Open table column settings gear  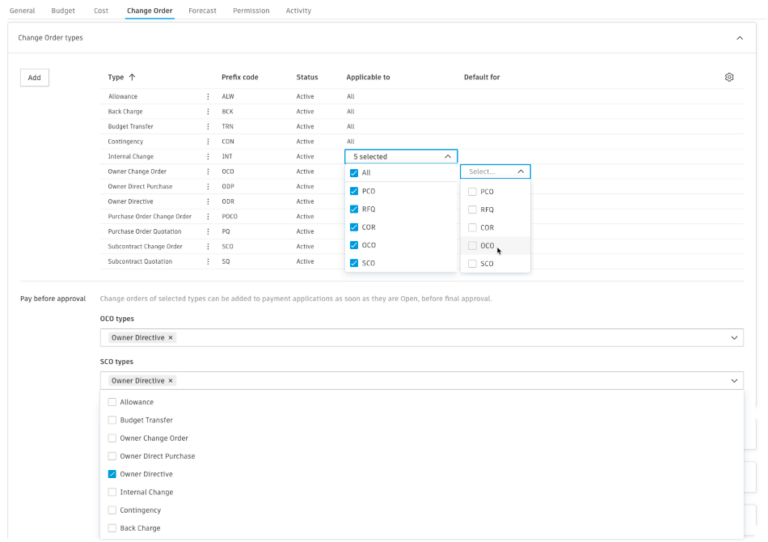[x=729, y=77]
